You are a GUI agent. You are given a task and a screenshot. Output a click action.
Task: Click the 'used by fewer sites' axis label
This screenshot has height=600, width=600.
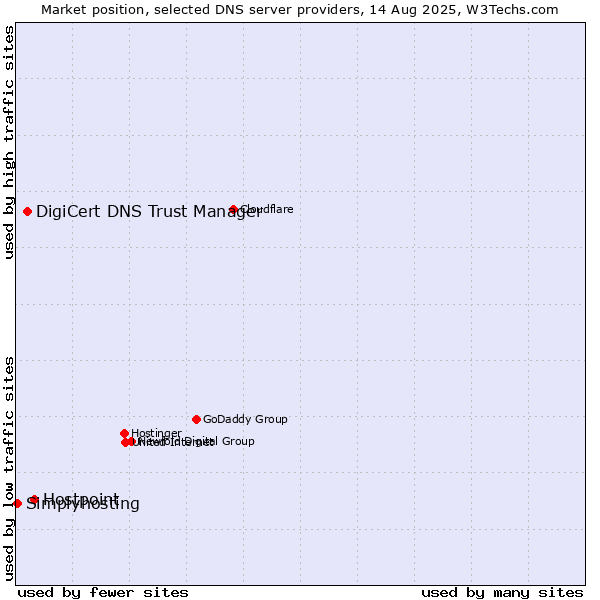click(103, 593)
